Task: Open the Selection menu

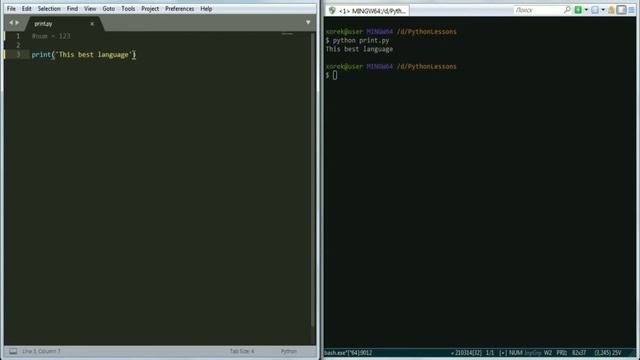Action: 49,9
